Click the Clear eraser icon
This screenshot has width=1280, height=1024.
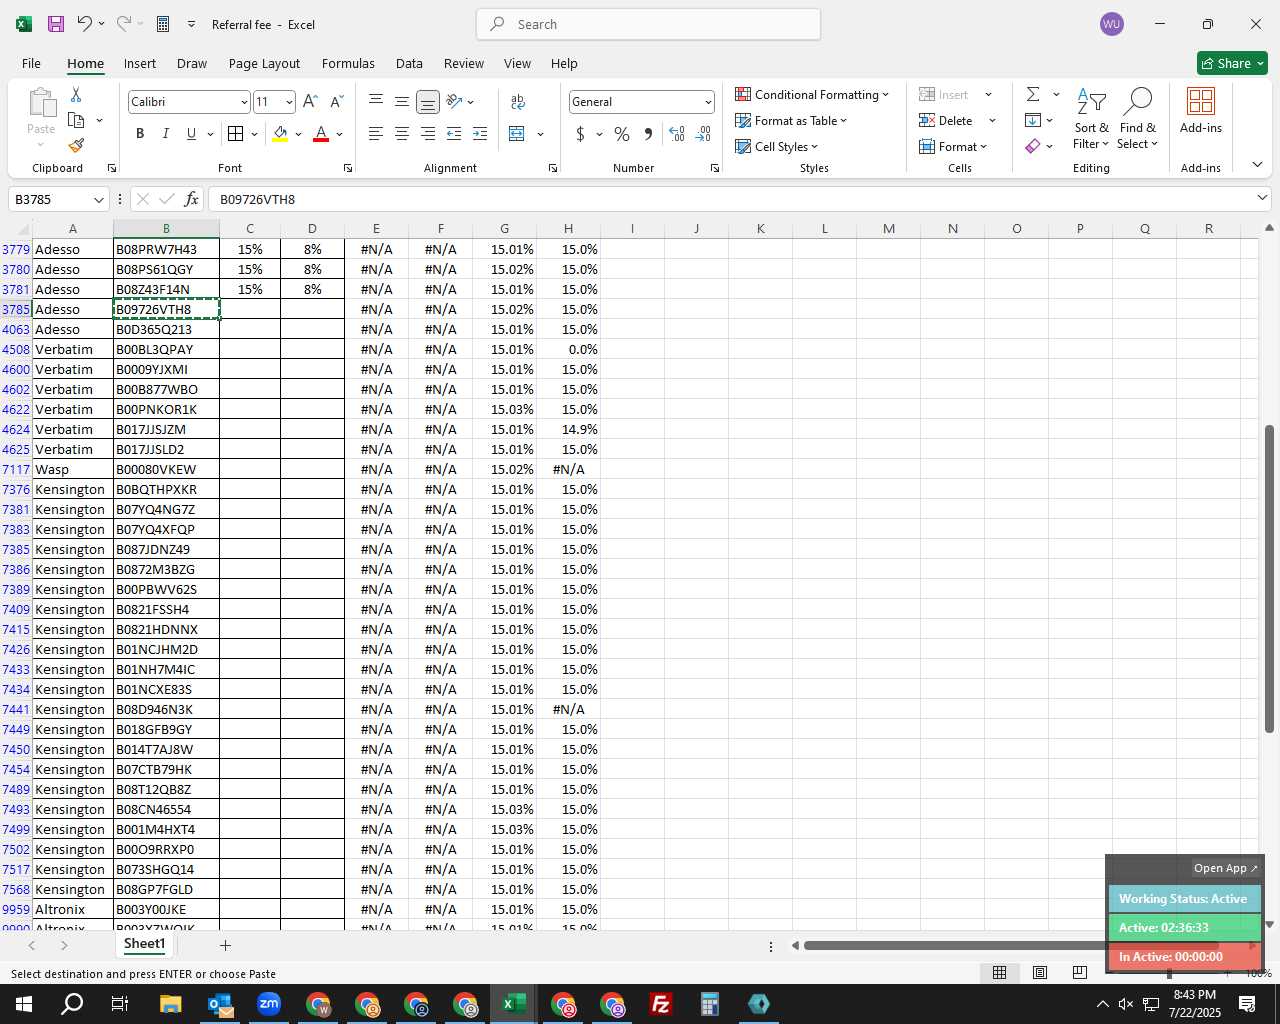pyautogui.click(x=1033, y=146)
